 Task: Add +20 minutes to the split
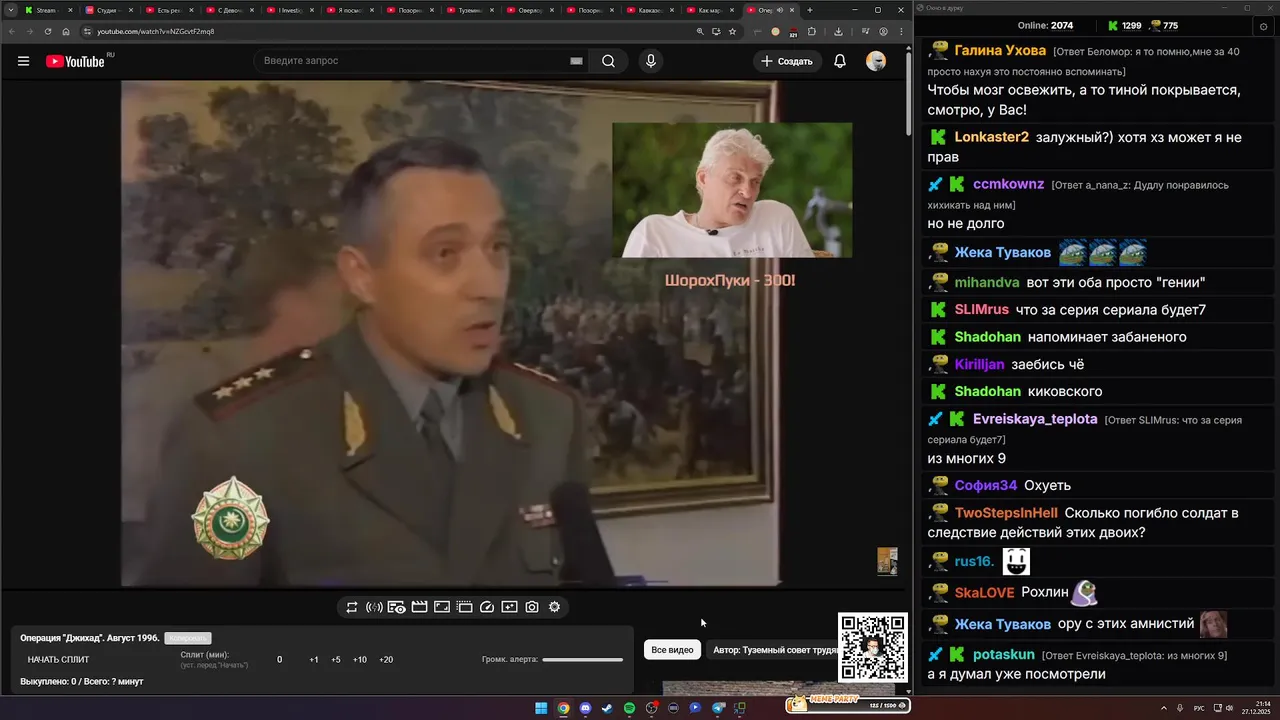click(386, 659)
